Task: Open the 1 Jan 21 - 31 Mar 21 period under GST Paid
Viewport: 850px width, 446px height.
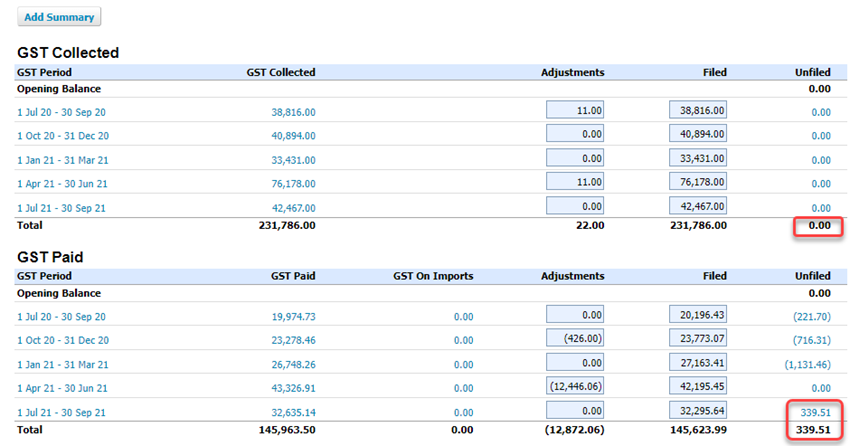Action: [63, 365]
